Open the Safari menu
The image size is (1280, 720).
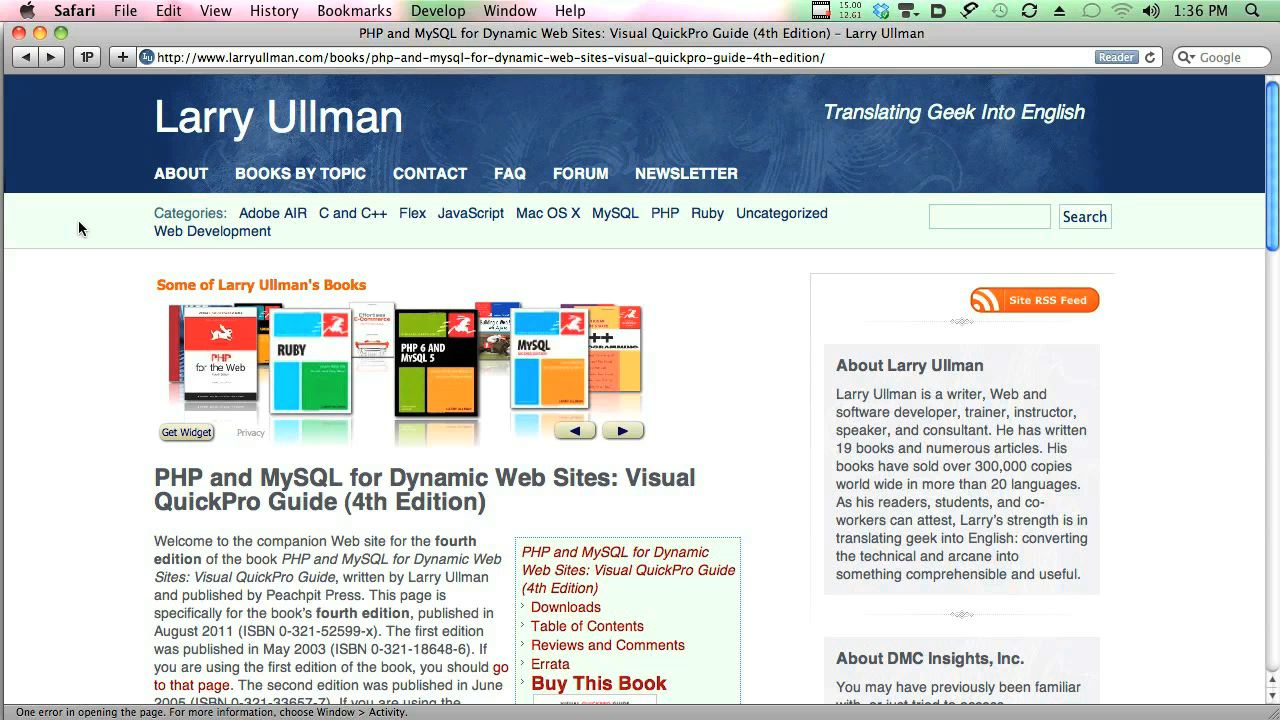75,11
